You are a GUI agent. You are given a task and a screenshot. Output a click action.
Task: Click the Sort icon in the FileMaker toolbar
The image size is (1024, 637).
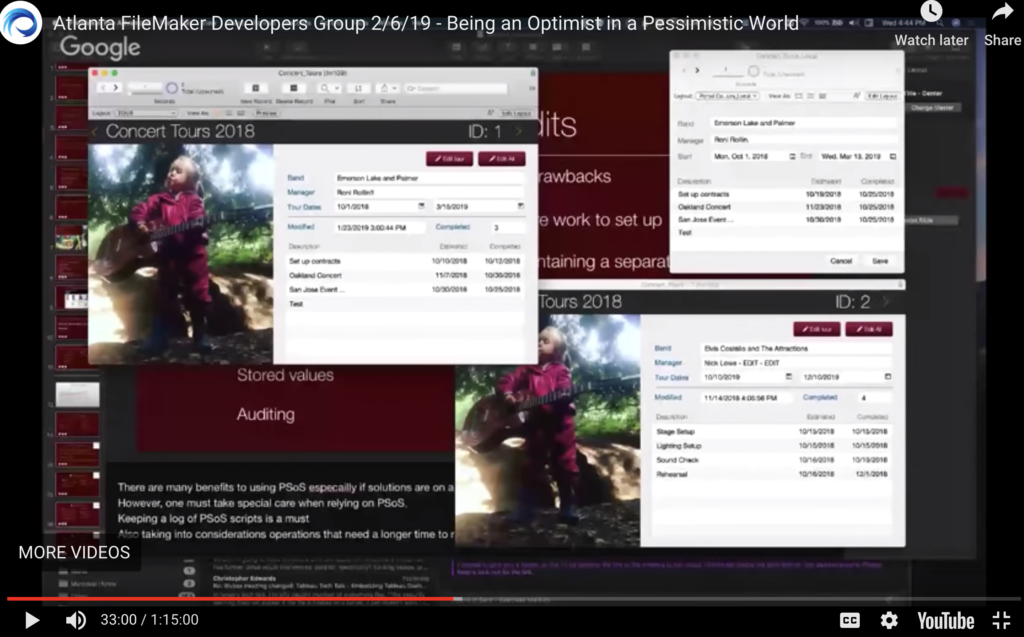(359, 88)
